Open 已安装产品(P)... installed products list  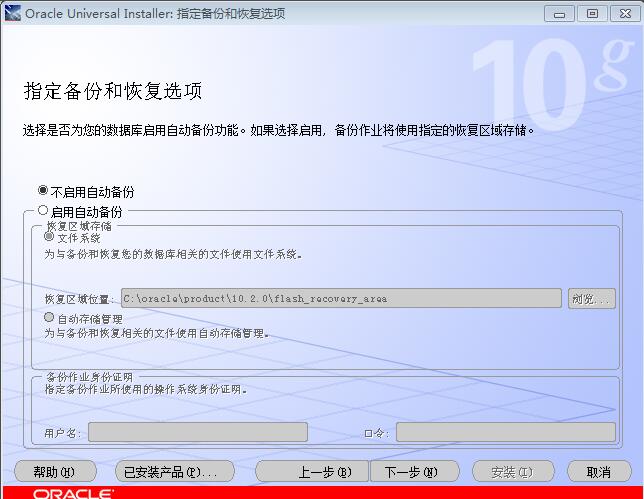[x=175, y=471]
